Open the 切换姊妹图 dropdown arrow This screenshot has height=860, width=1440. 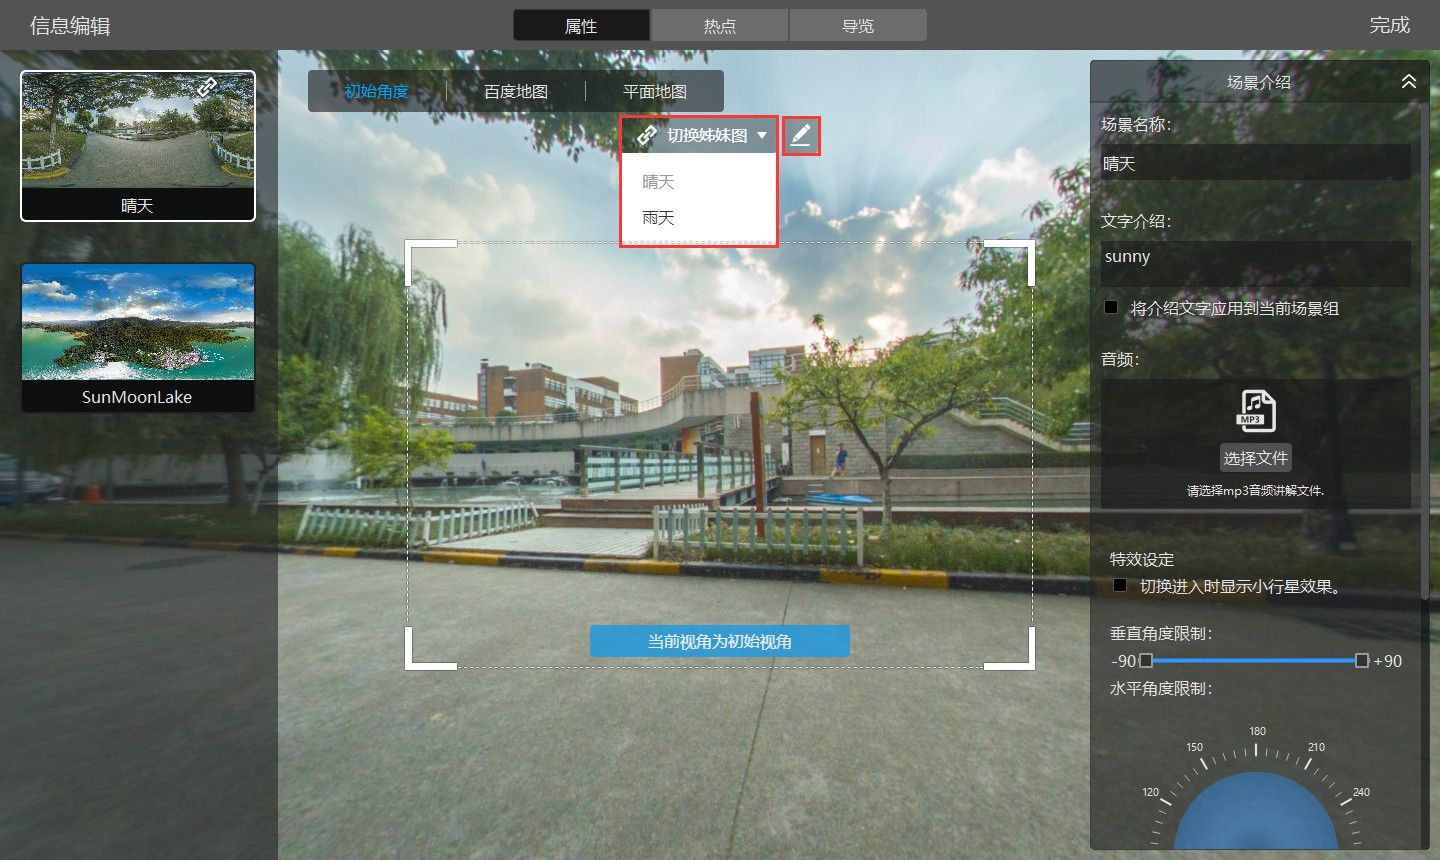point(762,135)
